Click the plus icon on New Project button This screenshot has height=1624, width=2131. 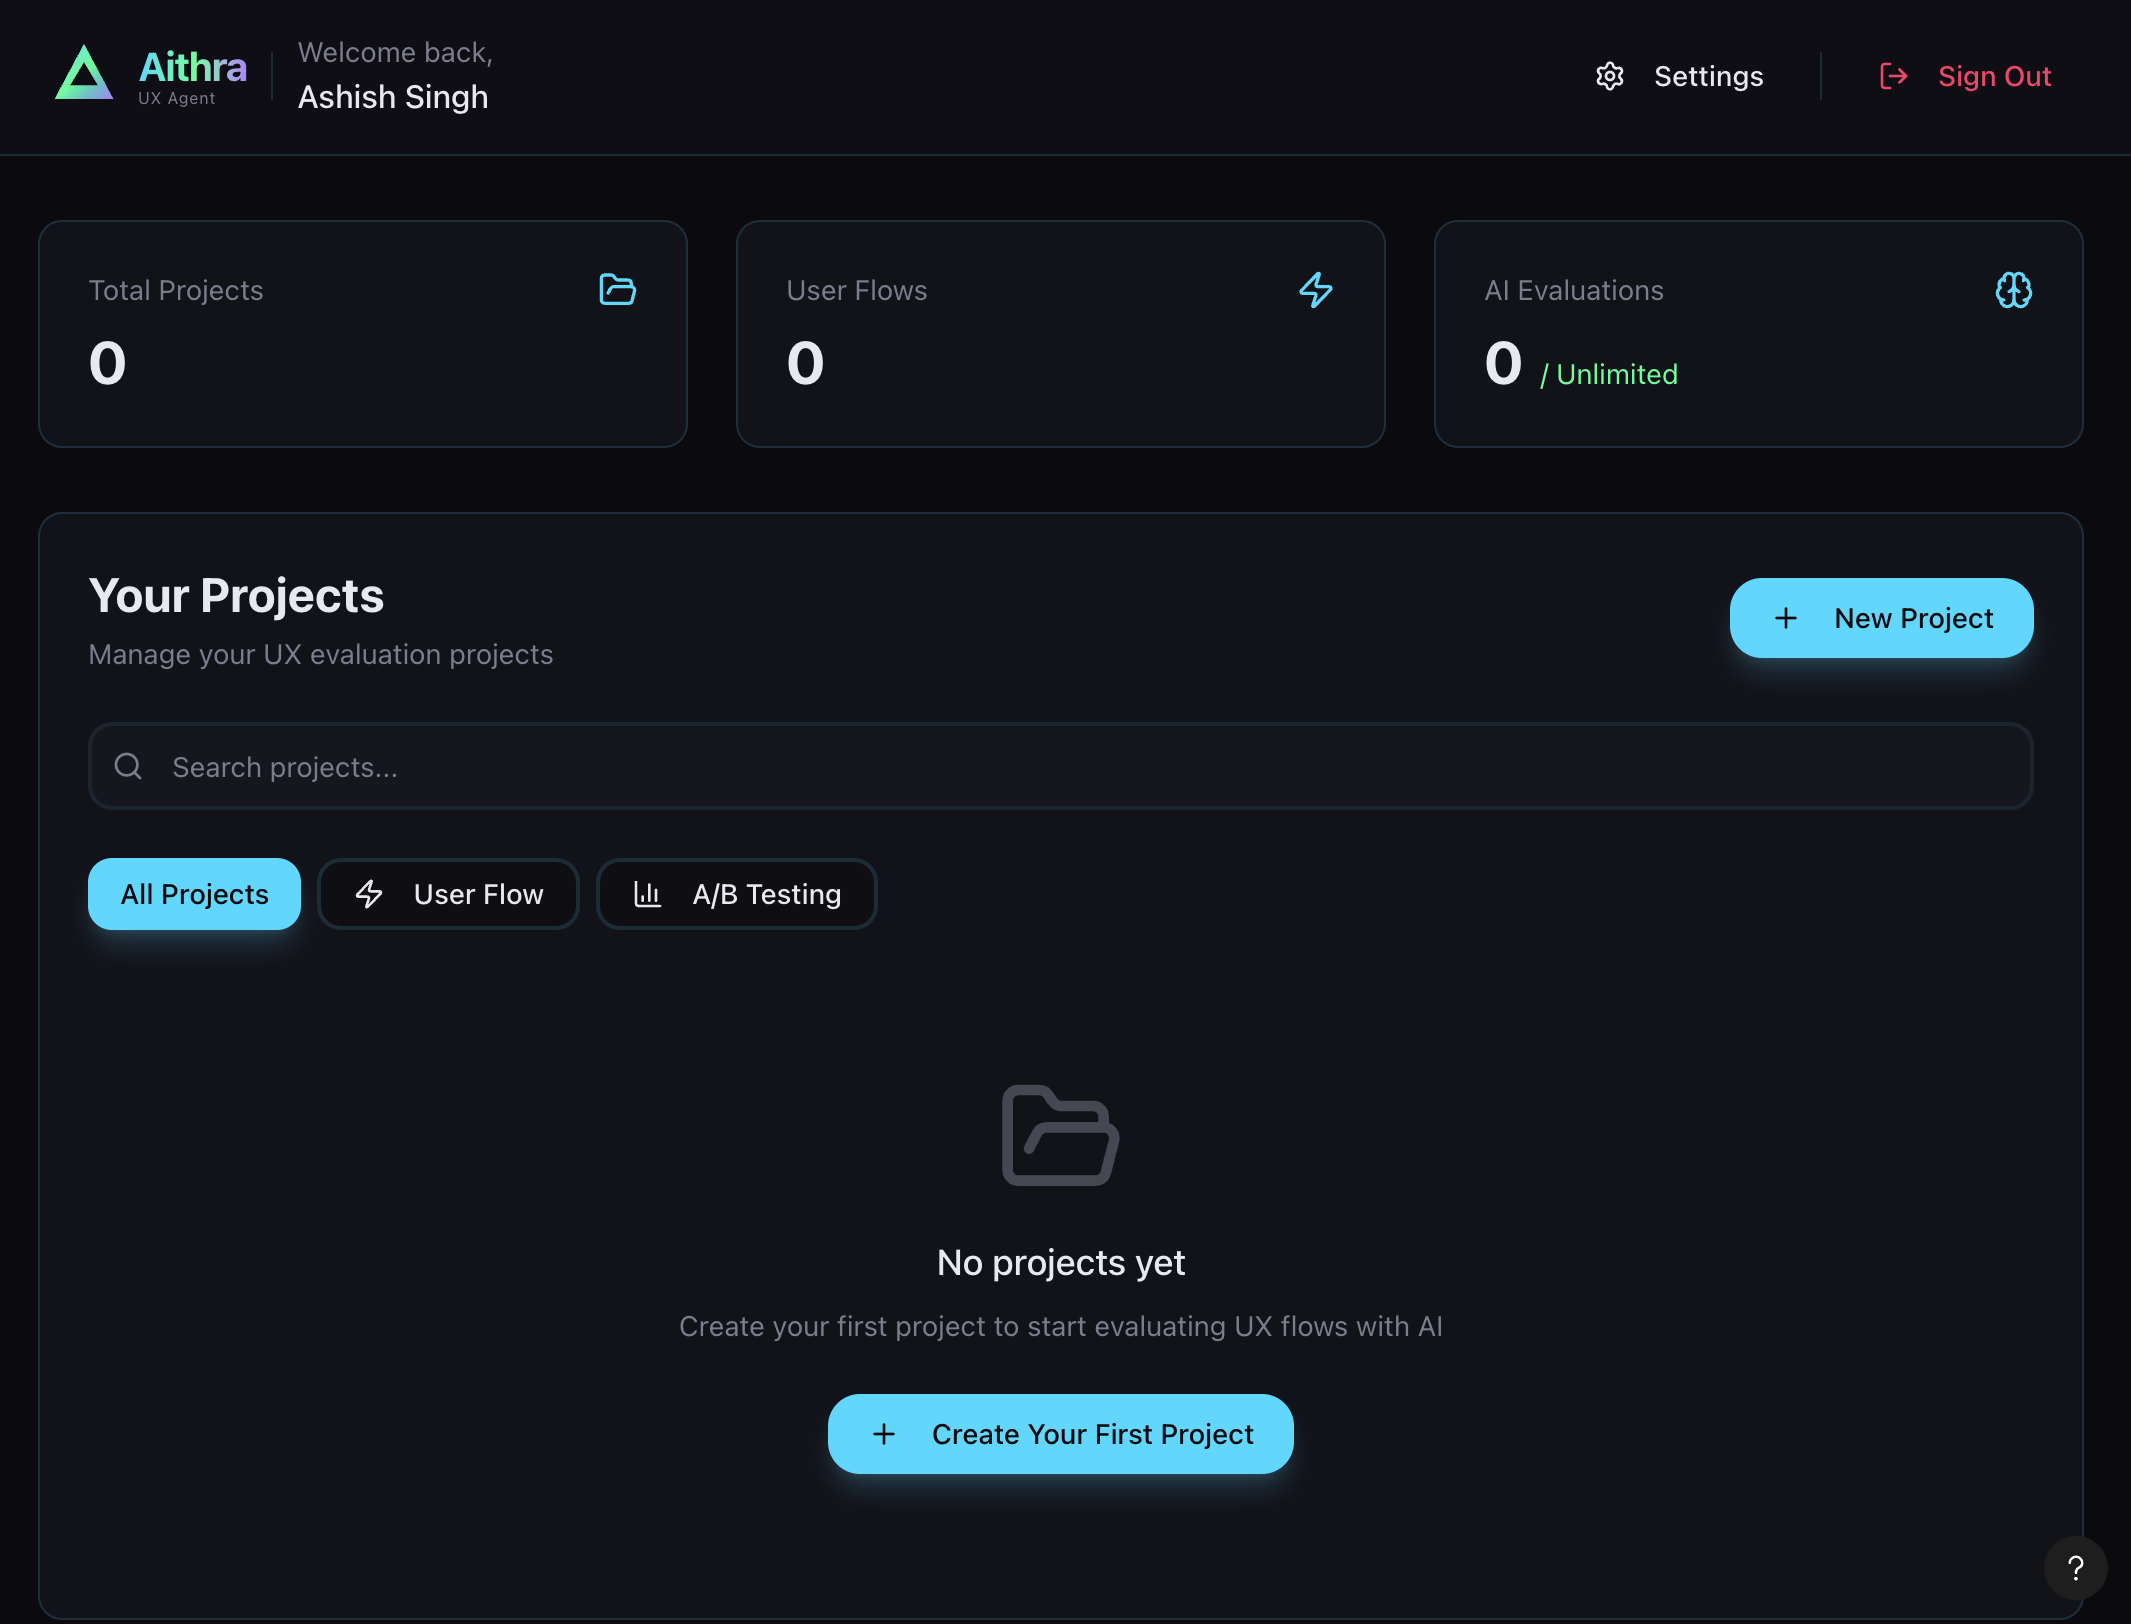tap(1786, 618)
